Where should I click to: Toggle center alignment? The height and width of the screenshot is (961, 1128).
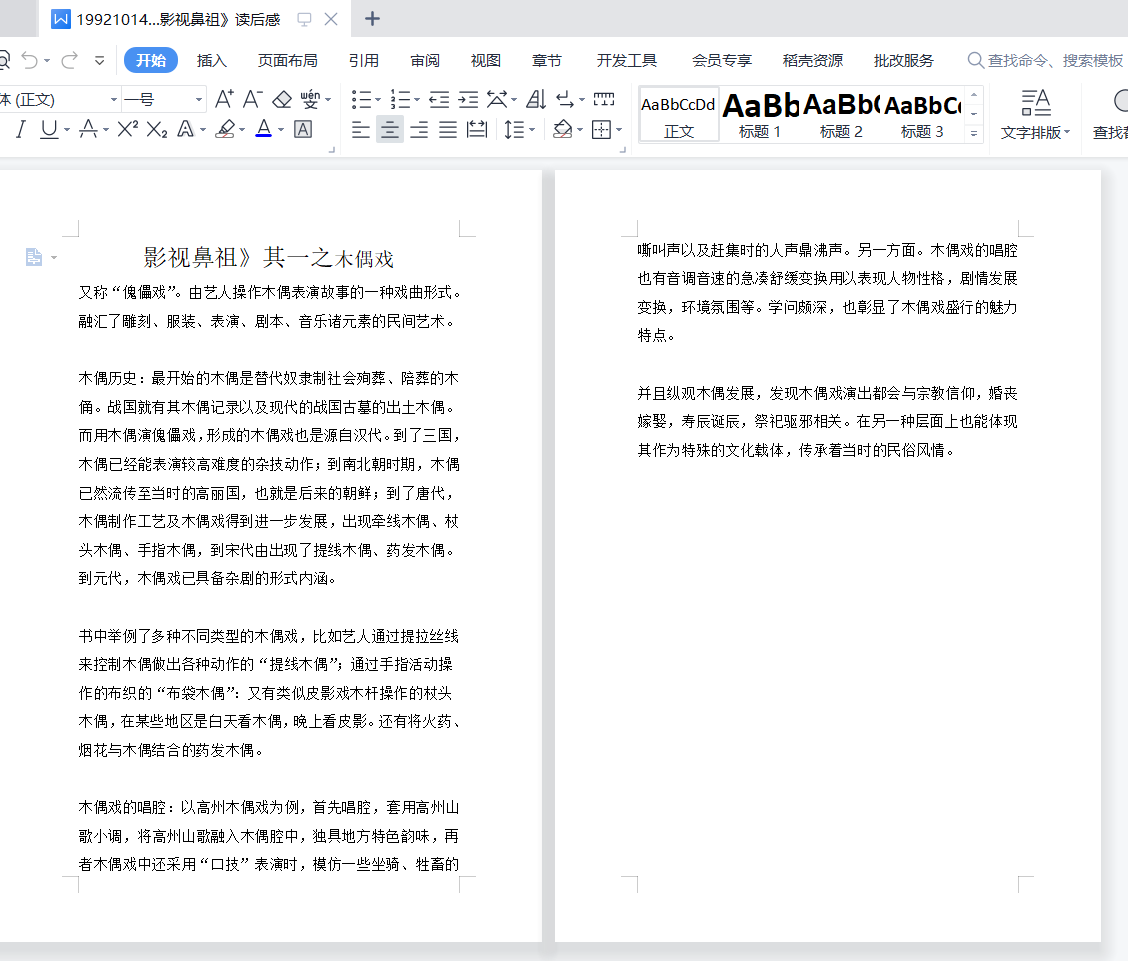[x=390, y=129]
